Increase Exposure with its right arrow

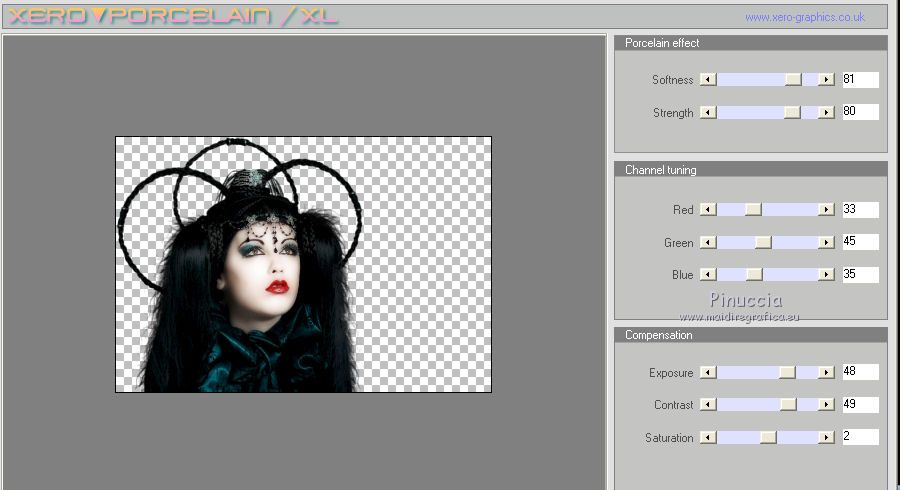tap(826, 372)
